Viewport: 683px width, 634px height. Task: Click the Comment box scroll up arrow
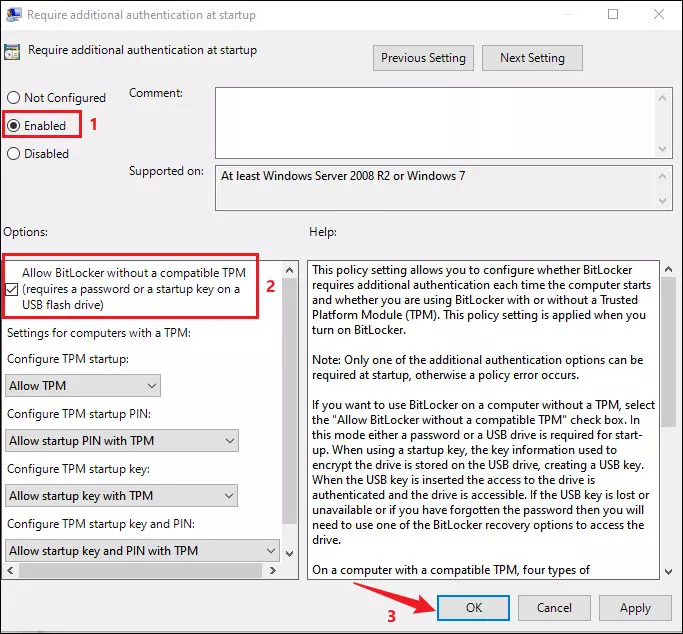tap(663, 98)
